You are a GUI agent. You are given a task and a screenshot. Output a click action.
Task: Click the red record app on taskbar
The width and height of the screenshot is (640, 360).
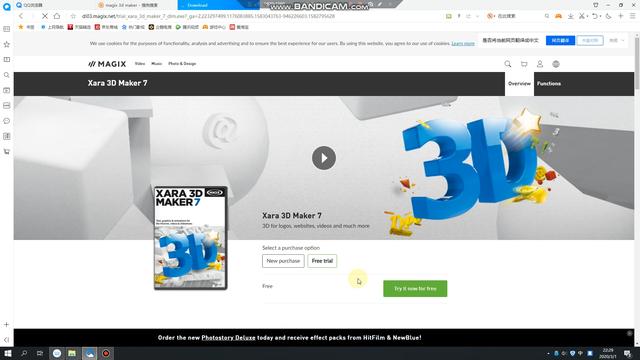pyautogui.click(x=106, y=353)
